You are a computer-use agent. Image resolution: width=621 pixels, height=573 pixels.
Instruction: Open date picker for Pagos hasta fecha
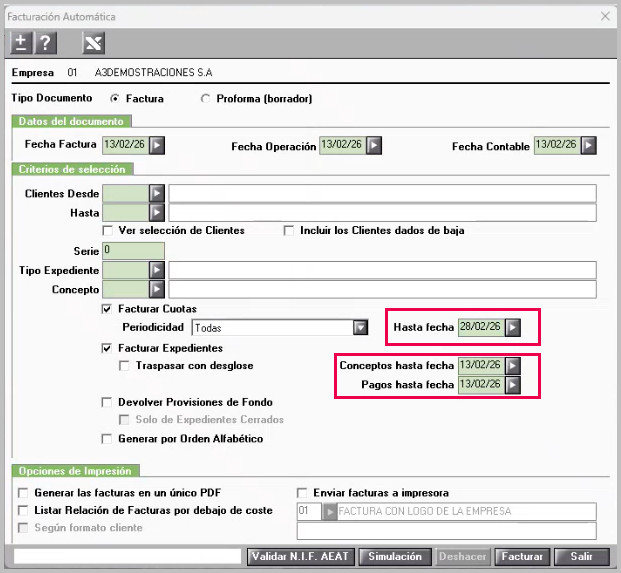click(513, 385)
